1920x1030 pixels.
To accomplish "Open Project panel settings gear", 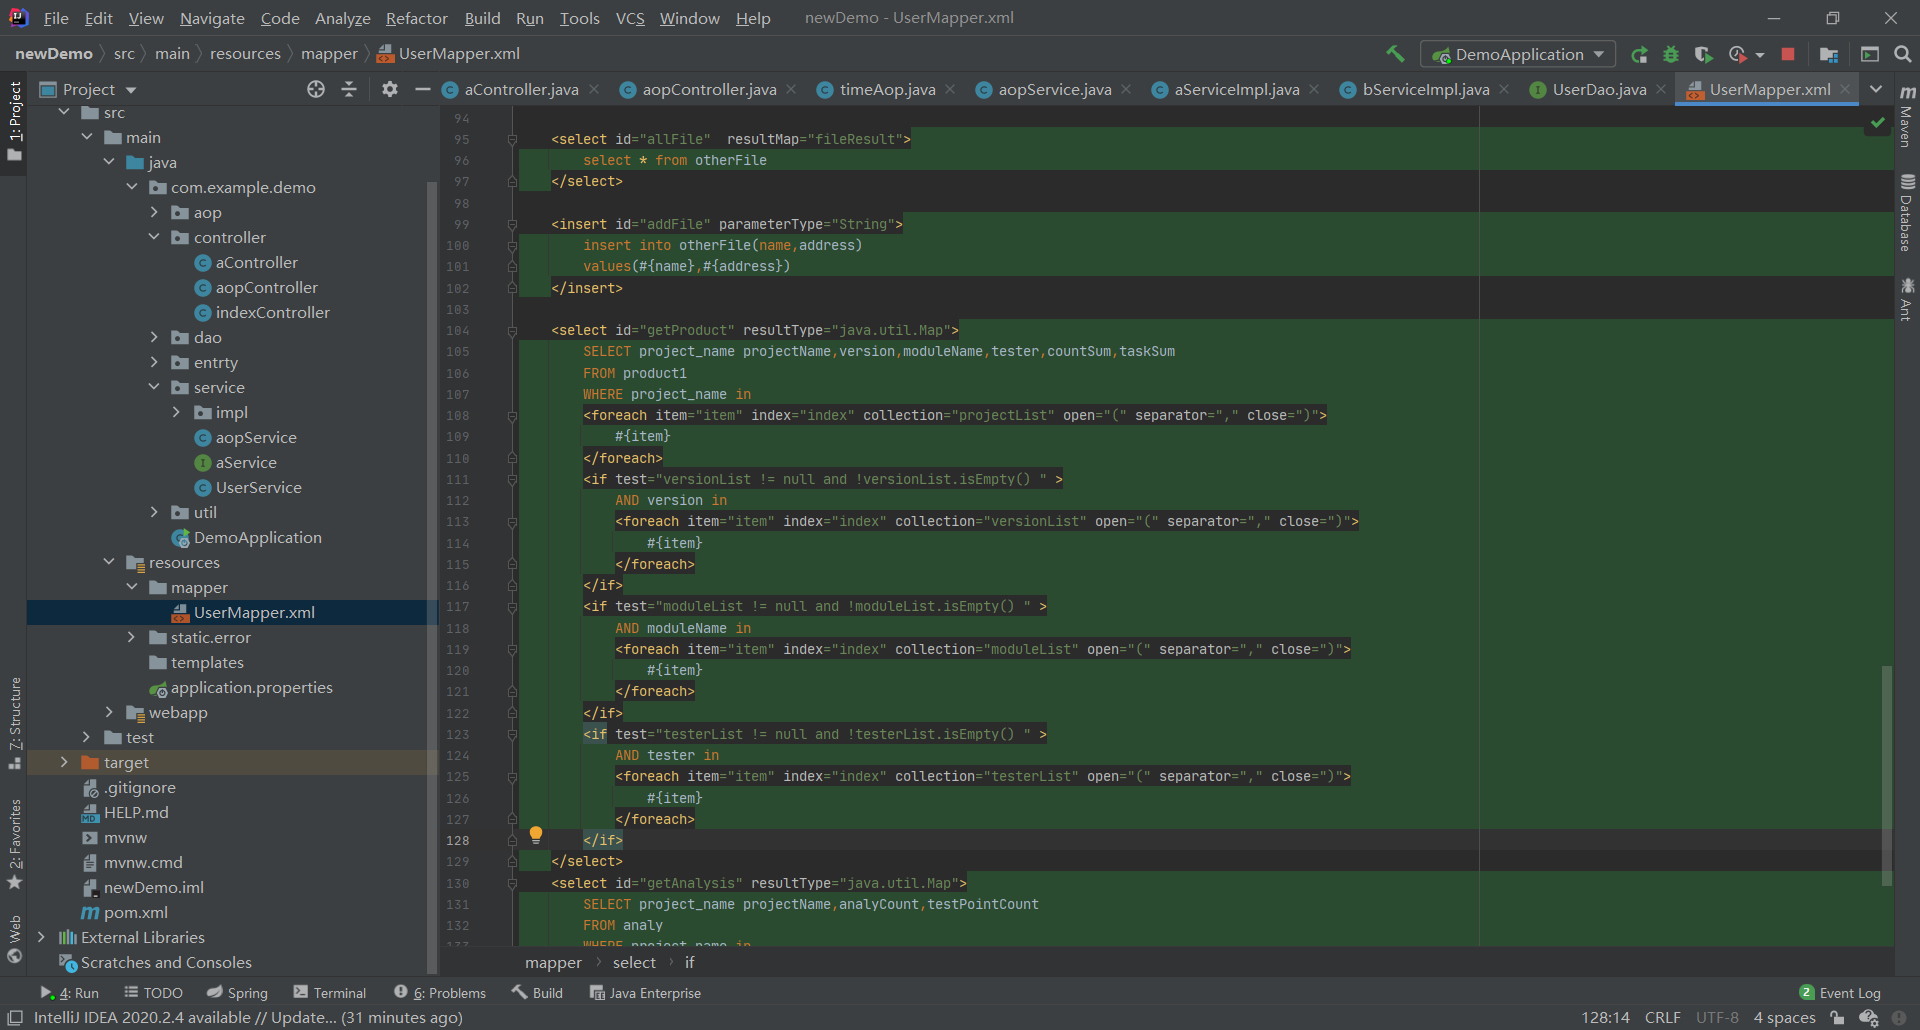I will [x=390, y=89].
